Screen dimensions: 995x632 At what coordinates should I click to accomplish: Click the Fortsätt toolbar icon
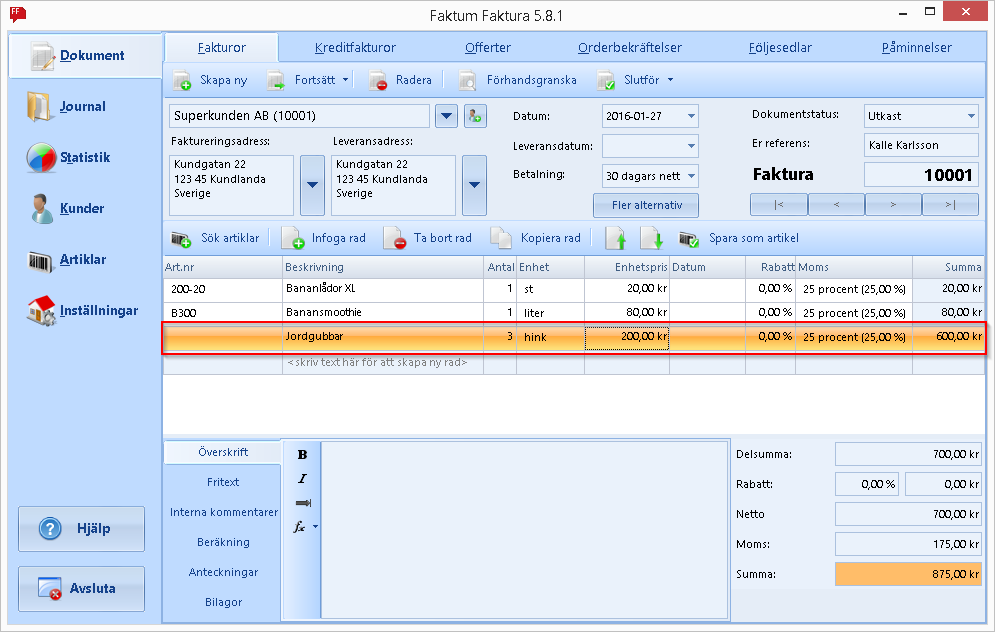(276, 81)
